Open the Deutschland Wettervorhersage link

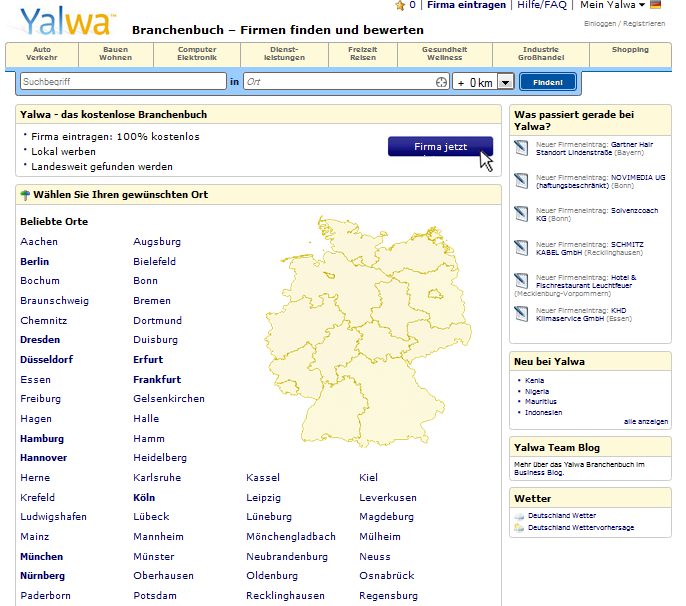pyautogui.click(x=581, y=528)
